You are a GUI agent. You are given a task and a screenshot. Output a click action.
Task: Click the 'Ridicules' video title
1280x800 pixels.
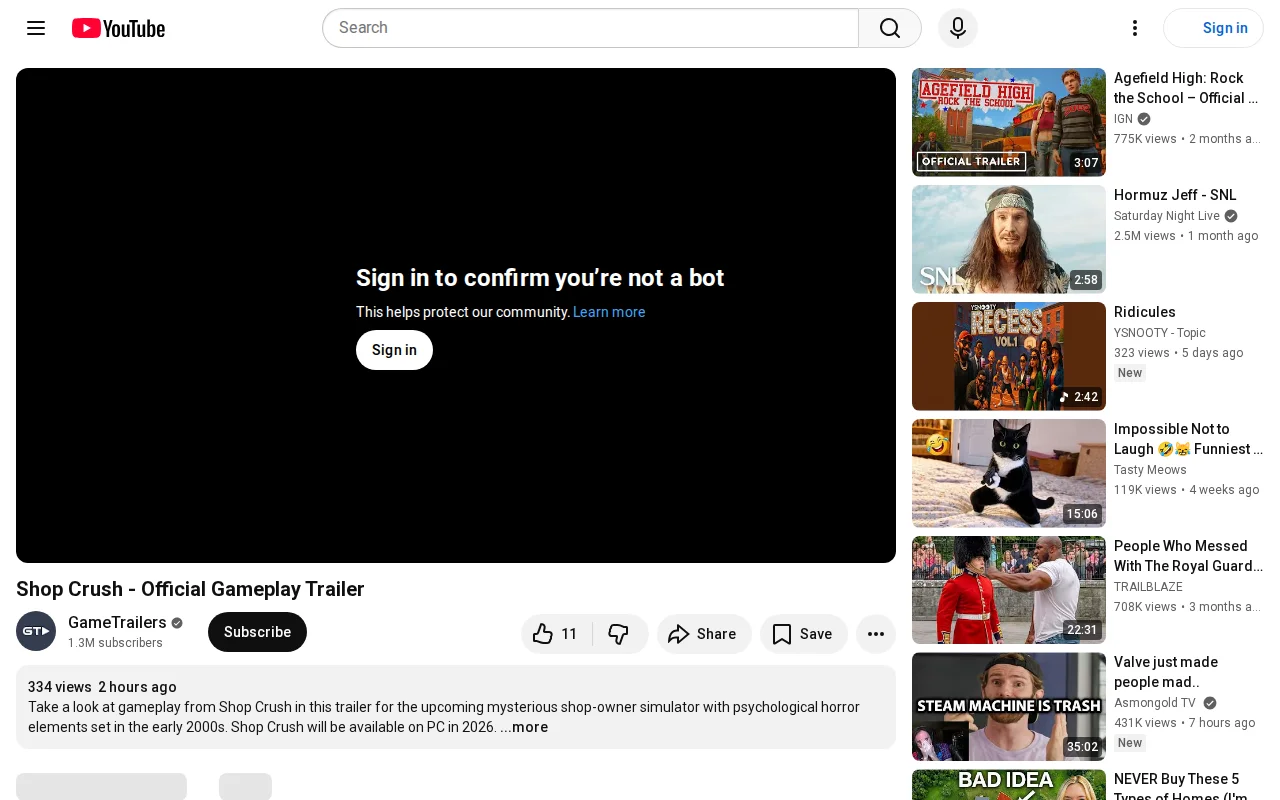pyautogui.click(x=1145, y=312)
